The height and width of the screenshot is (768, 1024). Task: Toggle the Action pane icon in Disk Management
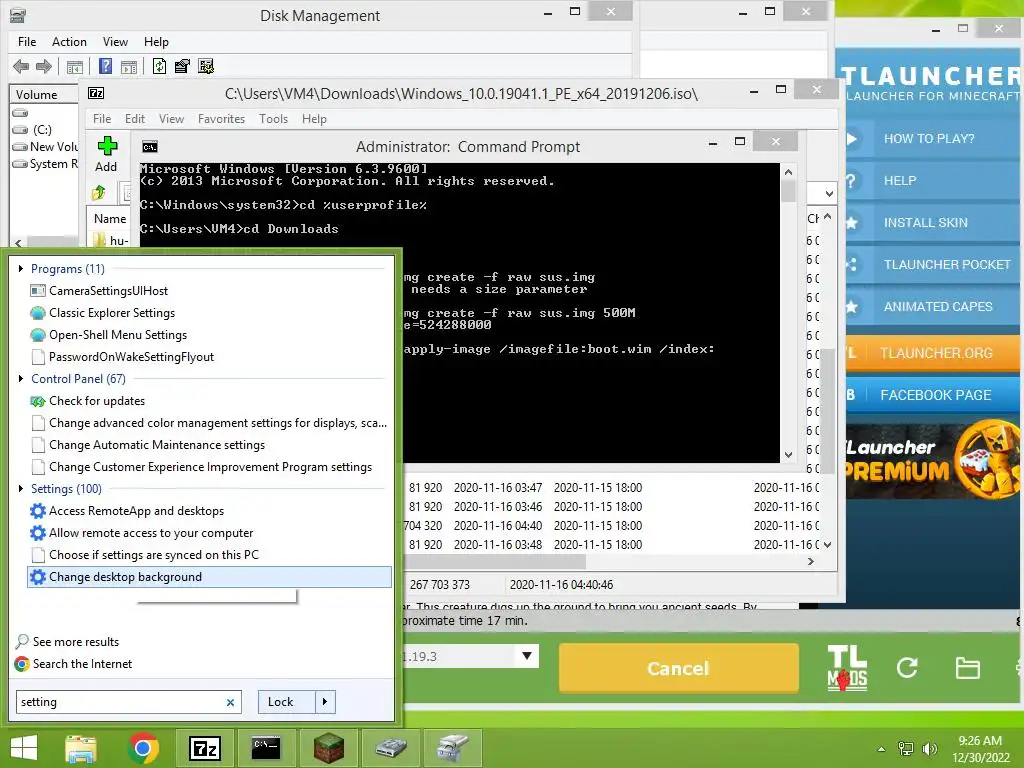[129, 67]
